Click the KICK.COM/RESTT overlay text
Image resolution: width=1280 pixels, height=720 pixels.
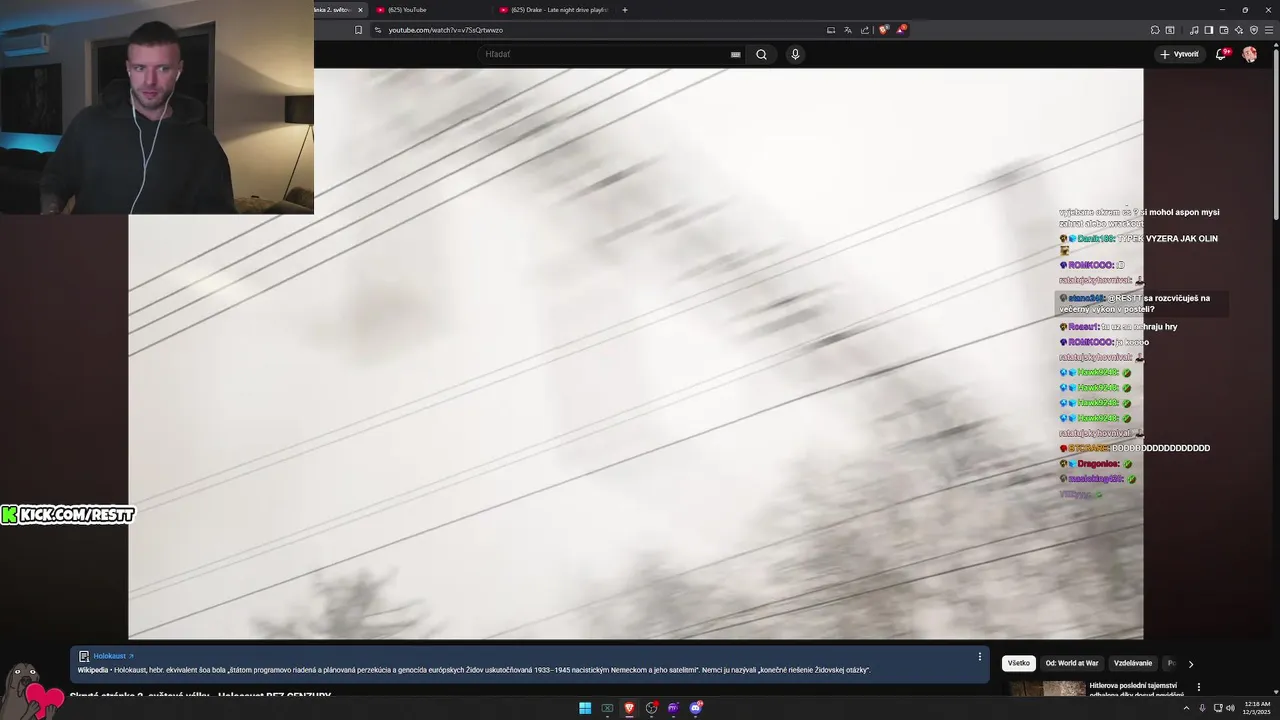coord(67,514)
